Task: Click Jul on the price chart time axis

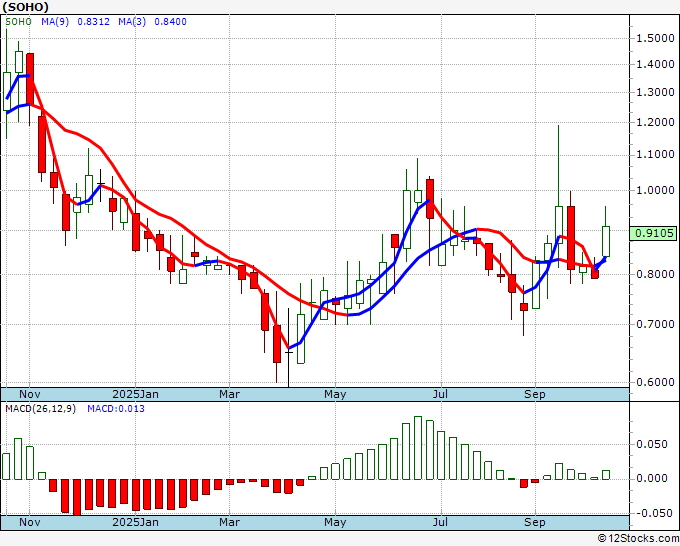Action: point(441,394)
